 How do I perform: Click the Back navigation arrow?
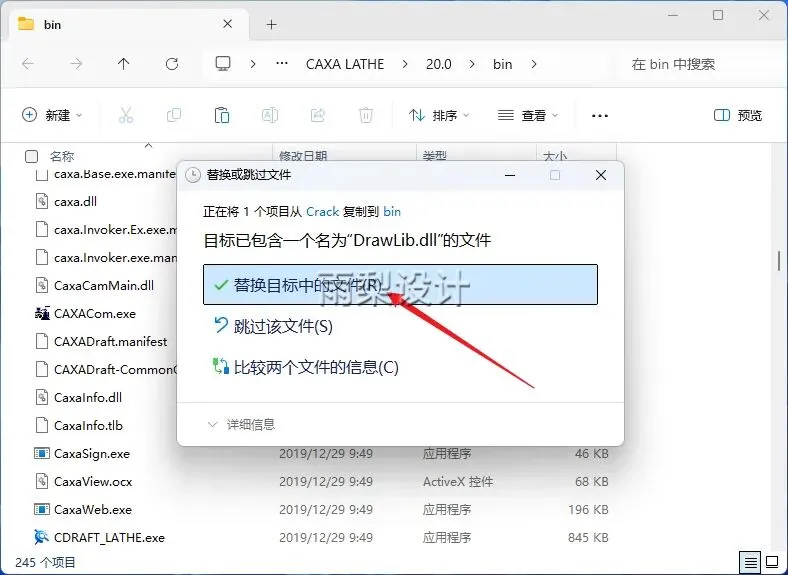(x=28, y=64)
